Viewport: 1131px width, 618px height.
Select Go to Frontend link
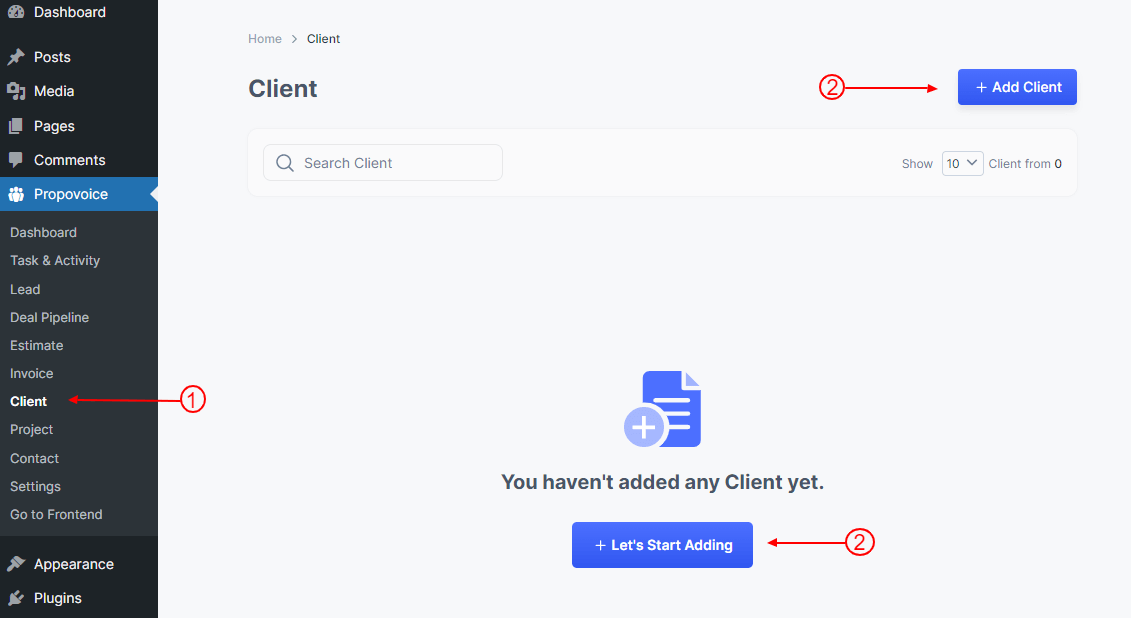(x=56, y=514)
